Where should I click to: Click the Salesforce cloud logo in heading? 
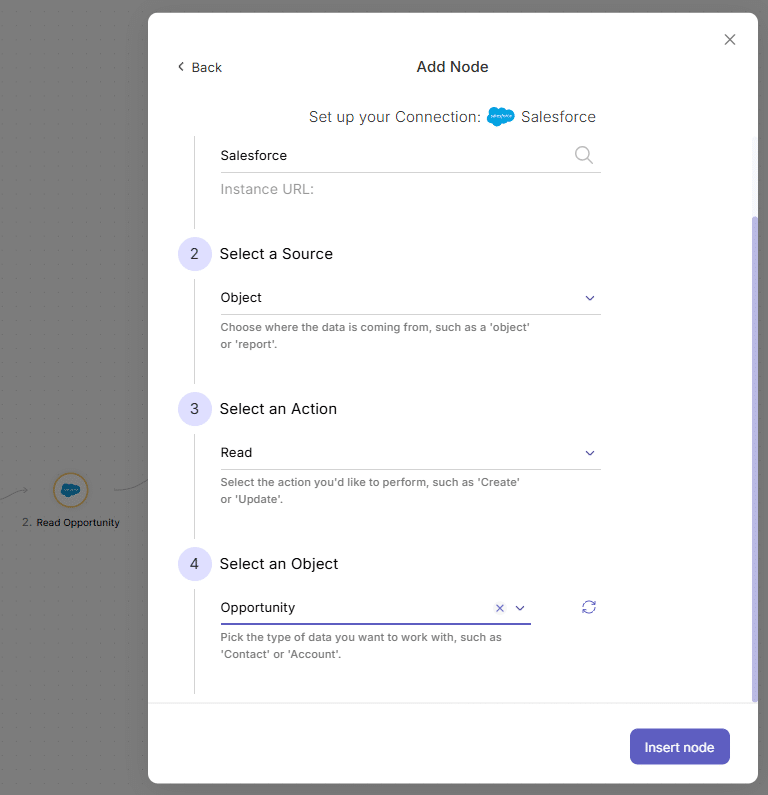(500, 117)
